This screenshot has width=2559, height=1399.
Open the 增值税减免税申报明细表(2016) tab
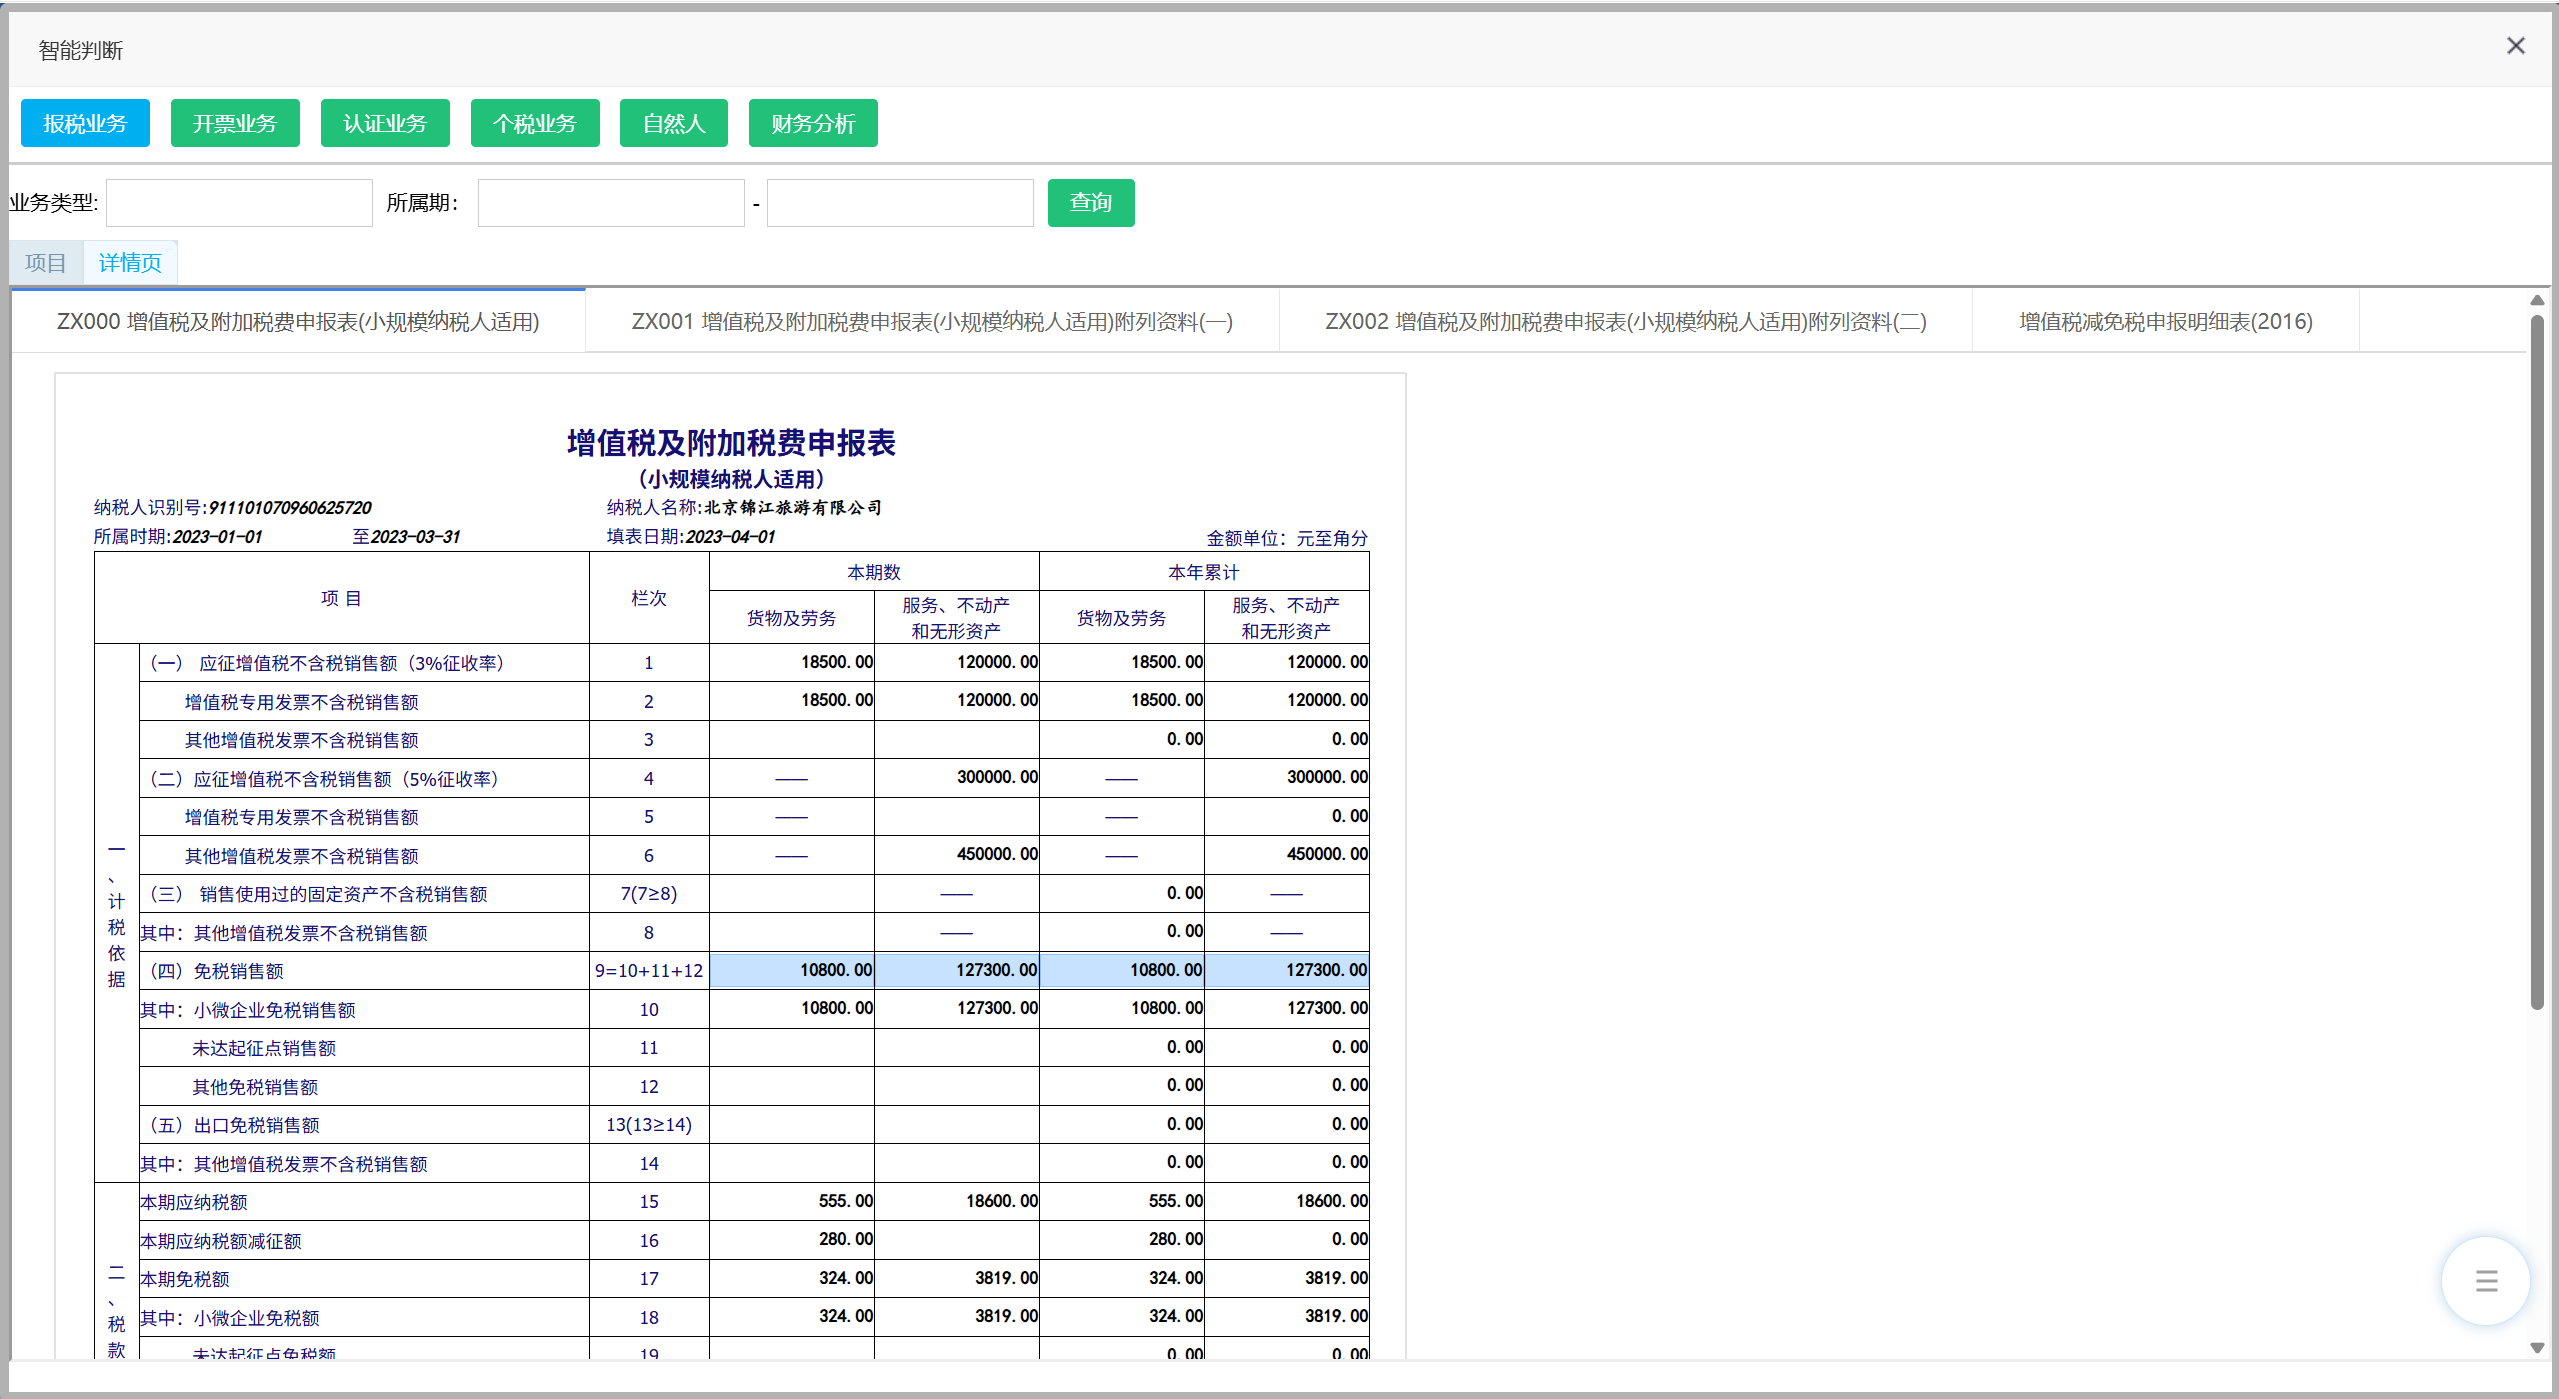pyautogui.click(x=2166, y=321)
